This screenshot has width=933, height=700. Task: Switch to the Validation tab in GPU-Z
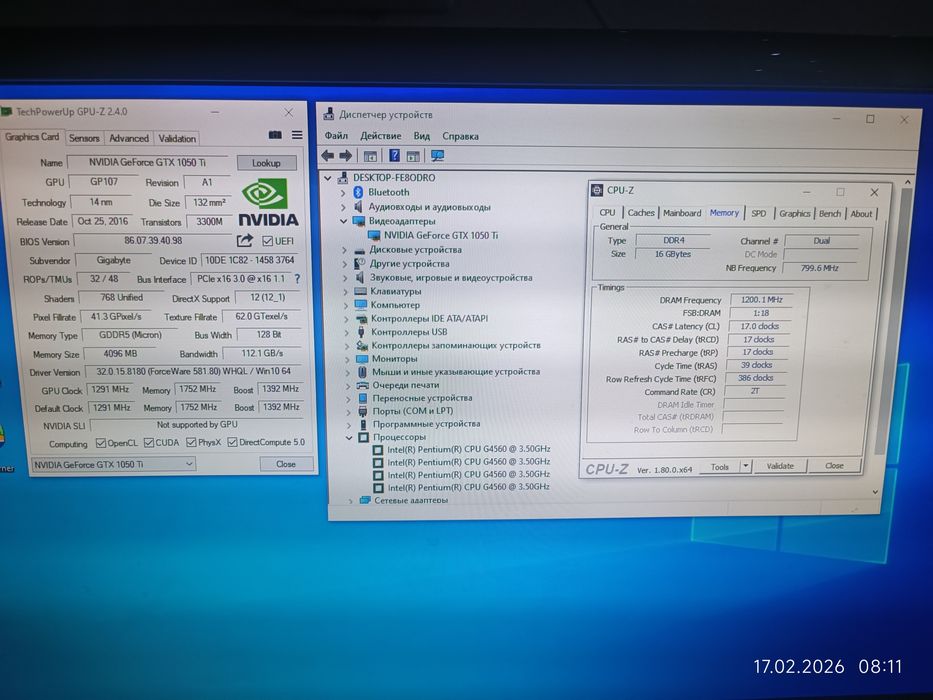(177, 138)
